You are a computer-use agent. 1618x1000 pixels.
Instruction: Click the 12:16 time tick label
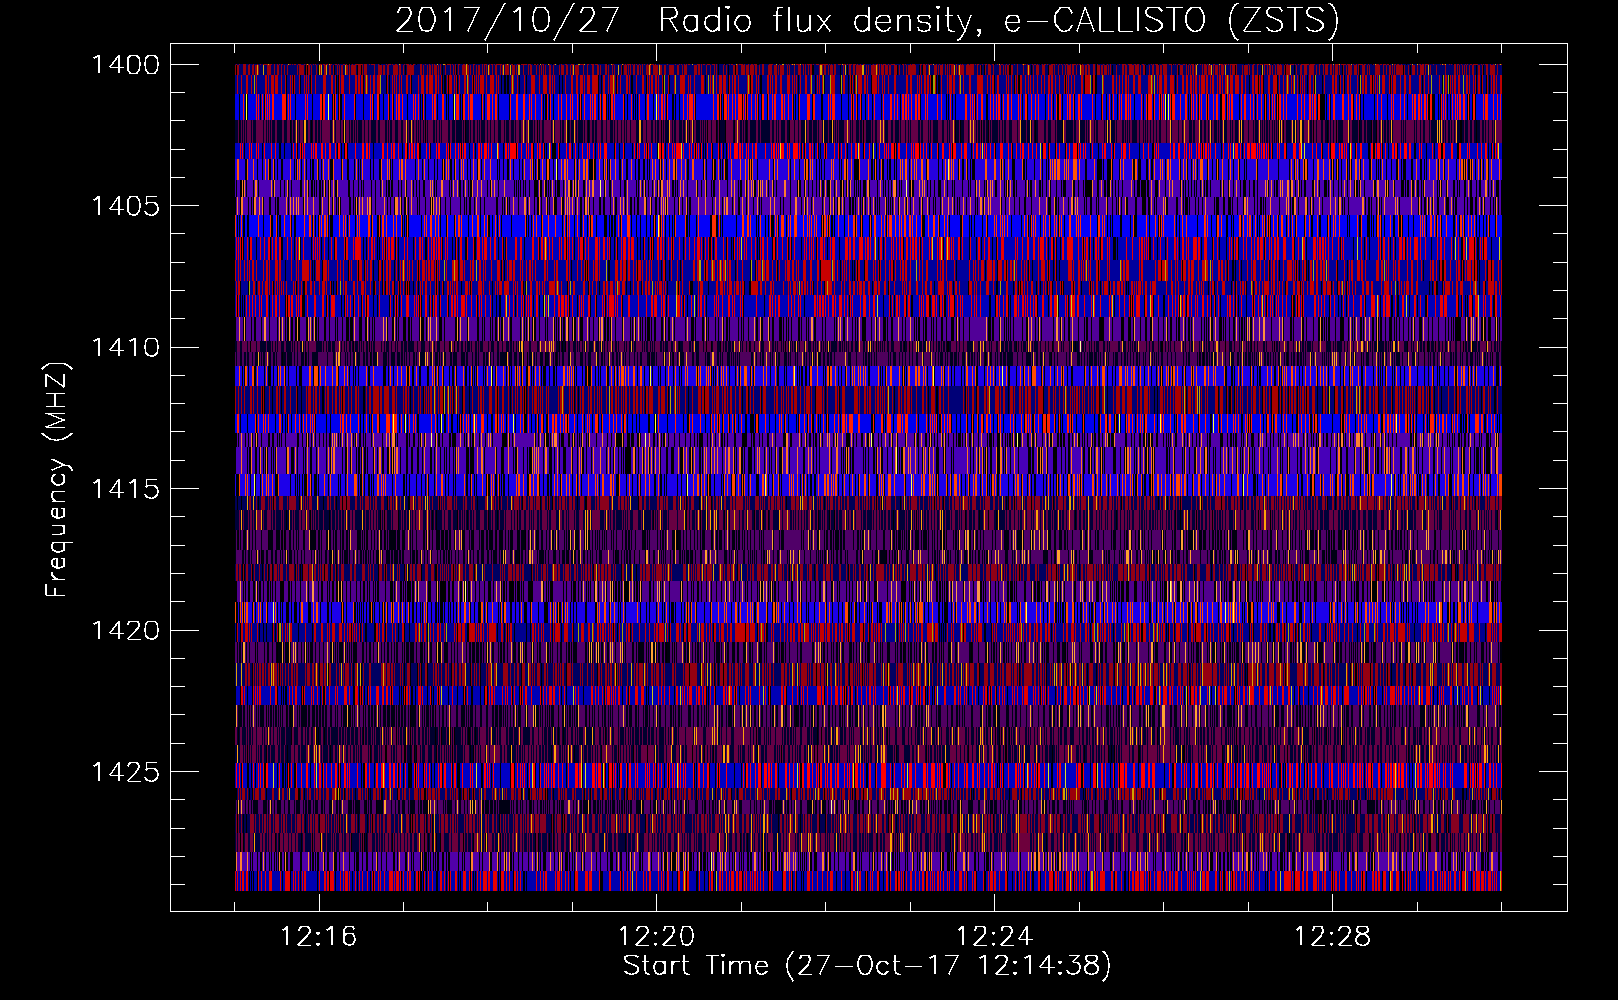(x=319, y=937)
